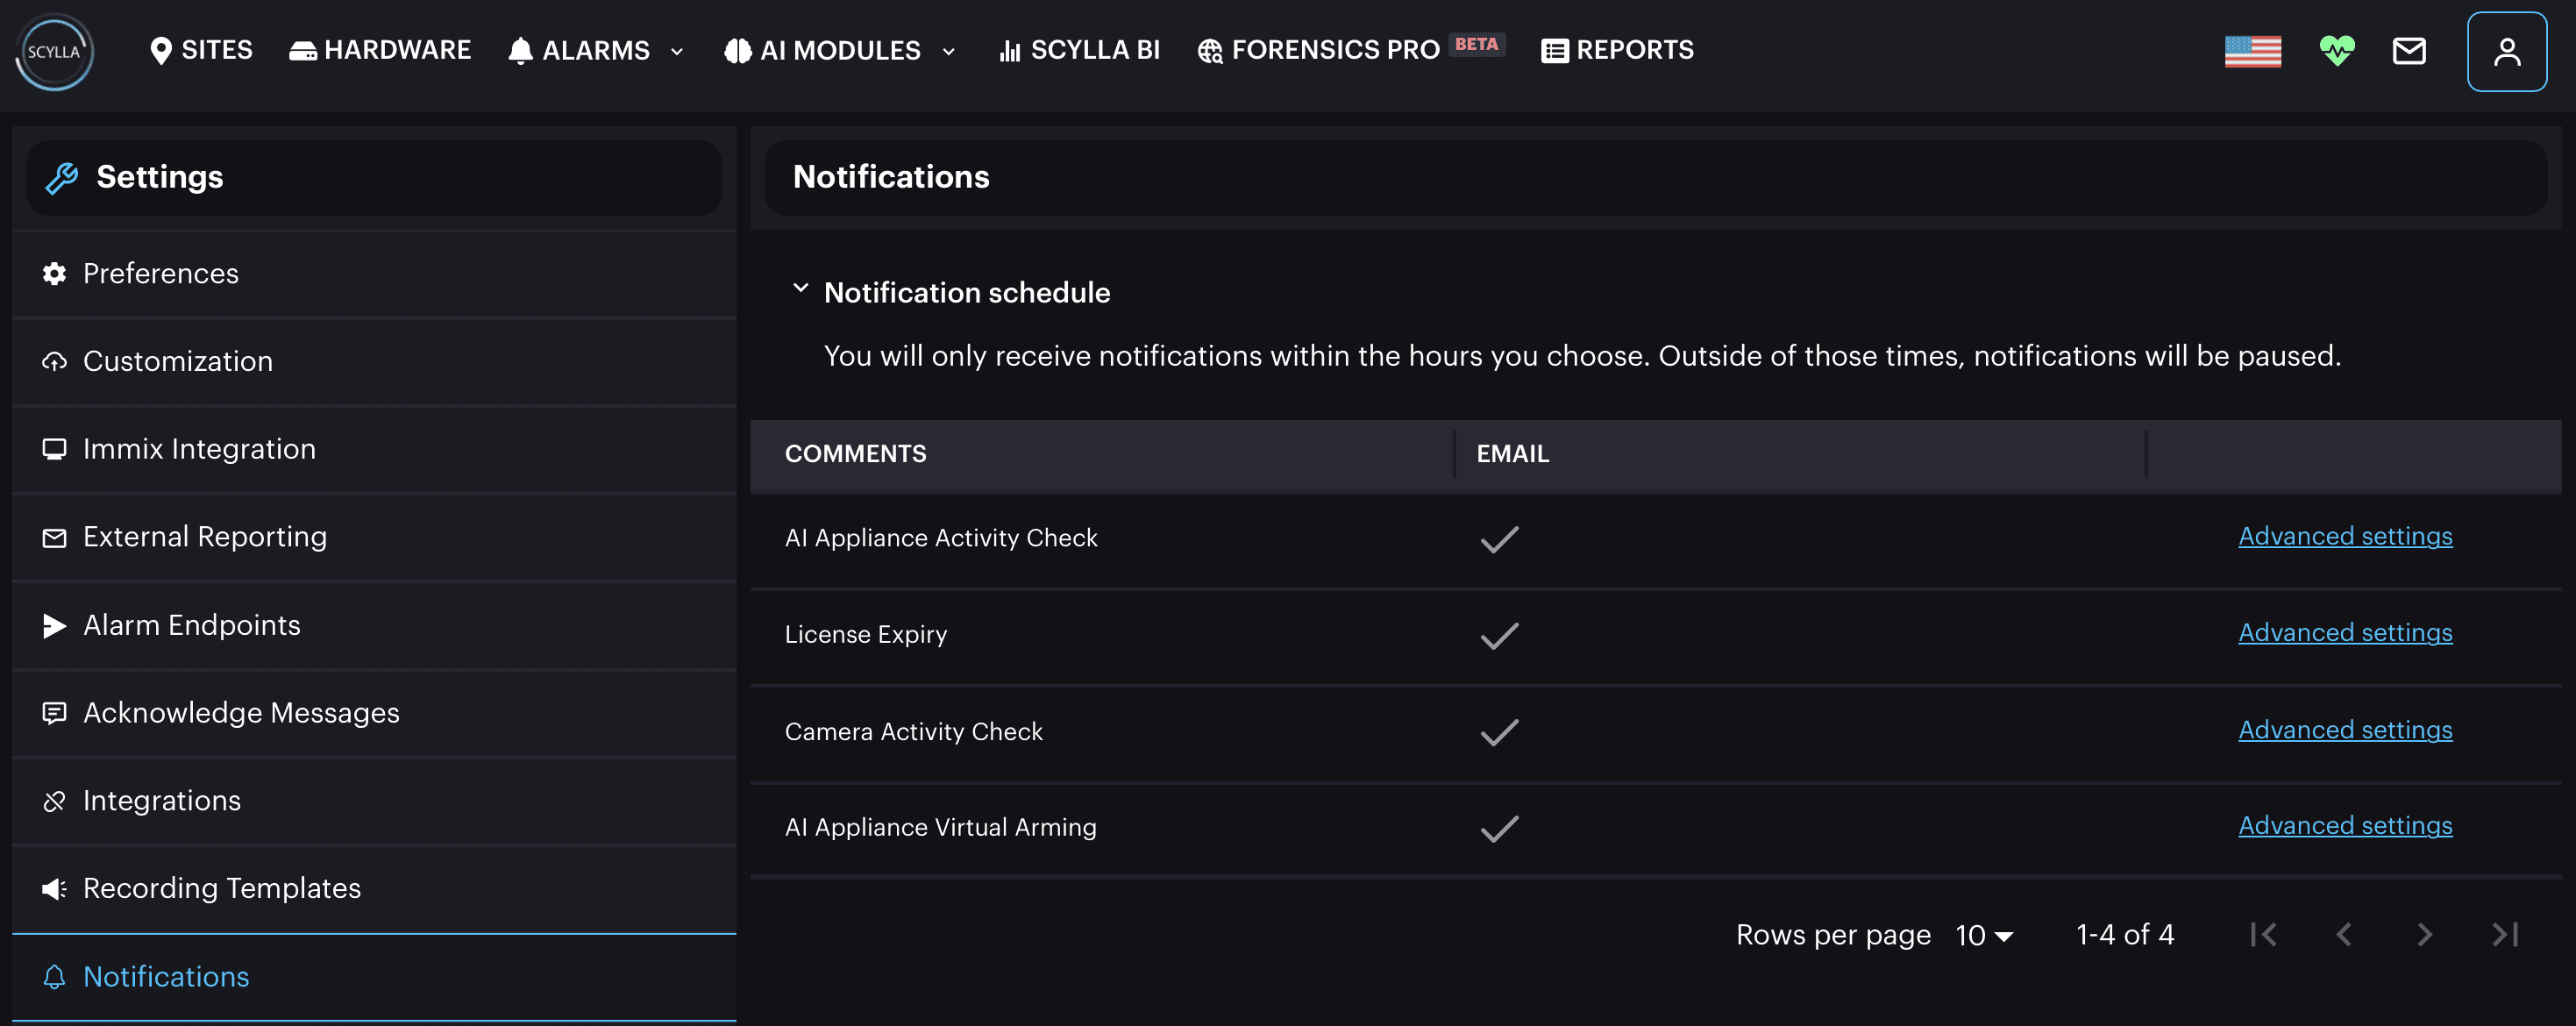Click the Preferences gear icon
The width and height of the screenshot is (2576, 1026).
click(x=54, y=274)
